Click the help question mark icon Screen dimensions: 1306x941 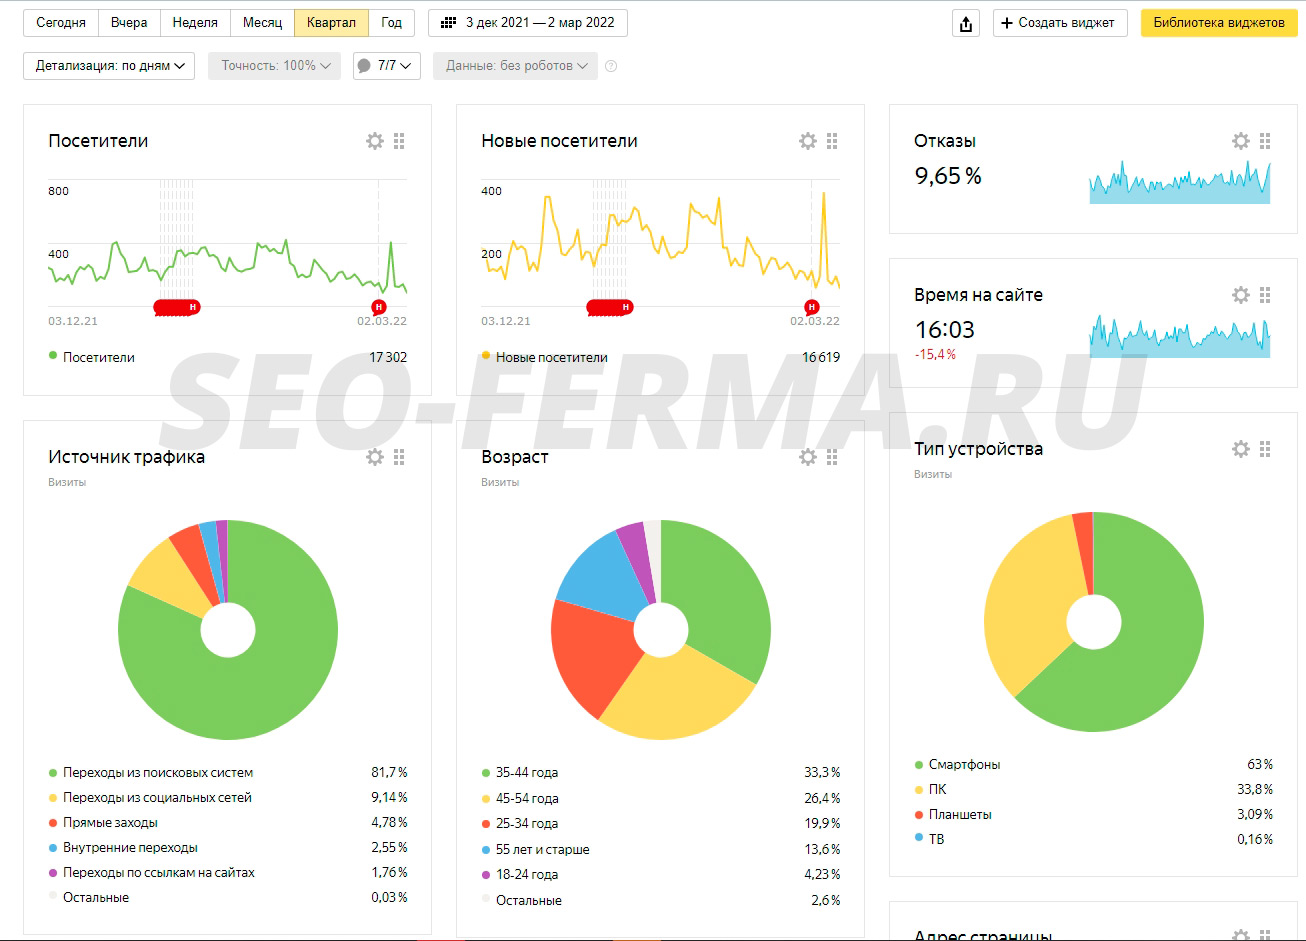(x=611, y=66)
